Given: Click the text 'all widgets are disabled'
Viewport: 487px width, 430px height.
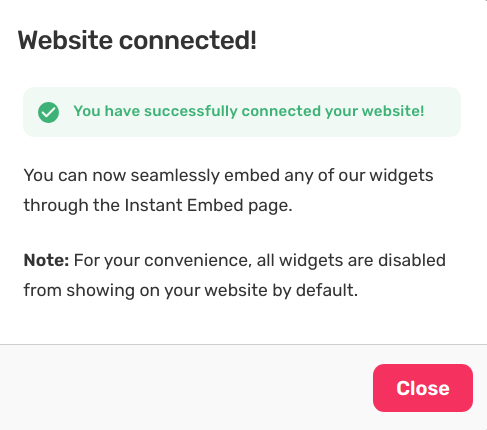Looking at the screenshot, I should [351, 260].
